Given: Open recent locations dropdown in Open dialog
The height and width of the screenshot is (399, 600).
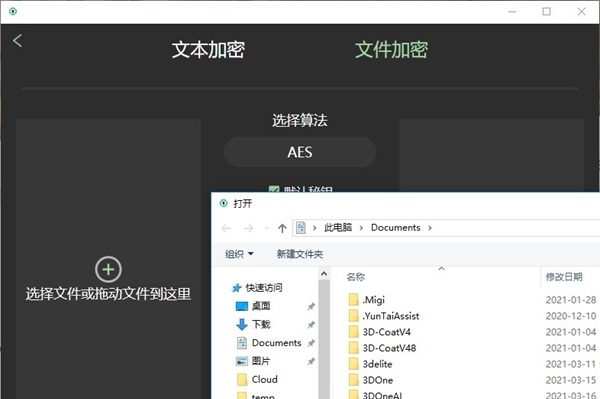Looking at the screenshot, I should click(267, 228).
